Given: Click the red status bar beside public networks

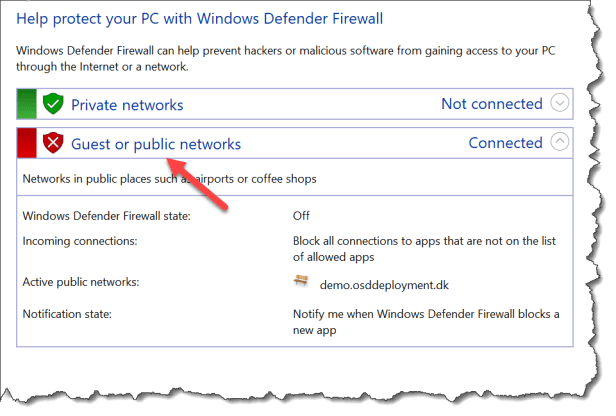Looking at the screenshot, I should [27, 143].
